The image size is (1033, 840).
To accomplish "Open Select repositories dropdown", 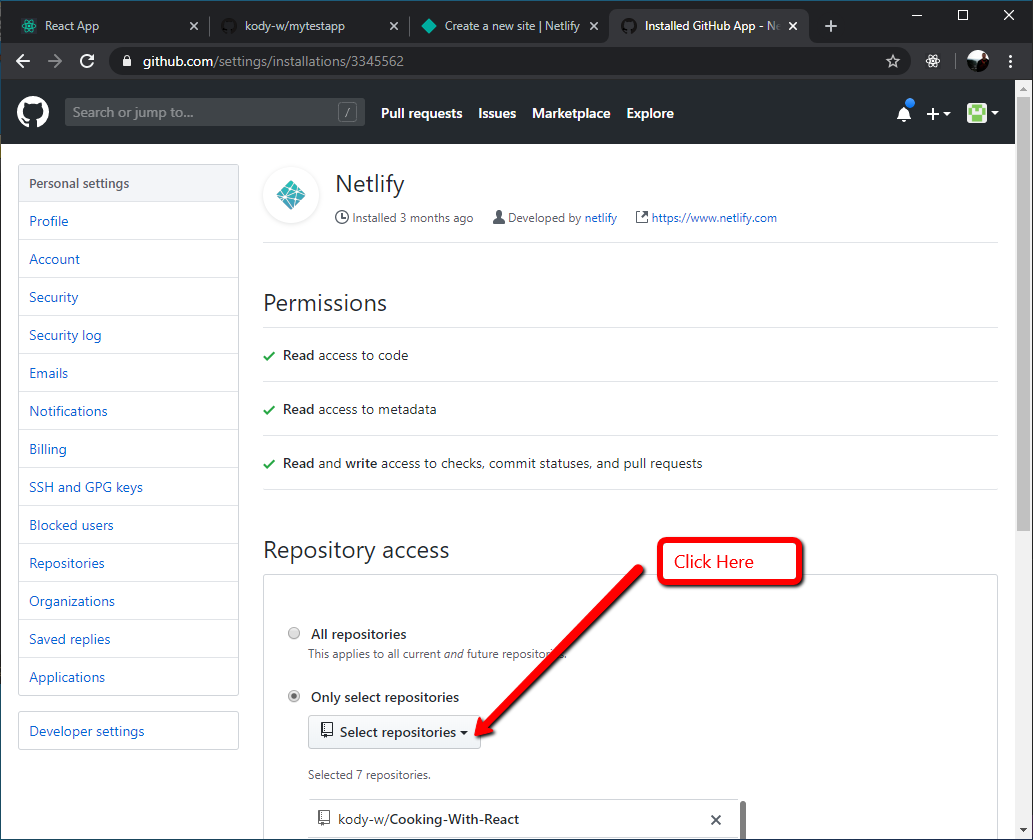I will point(394,732).
